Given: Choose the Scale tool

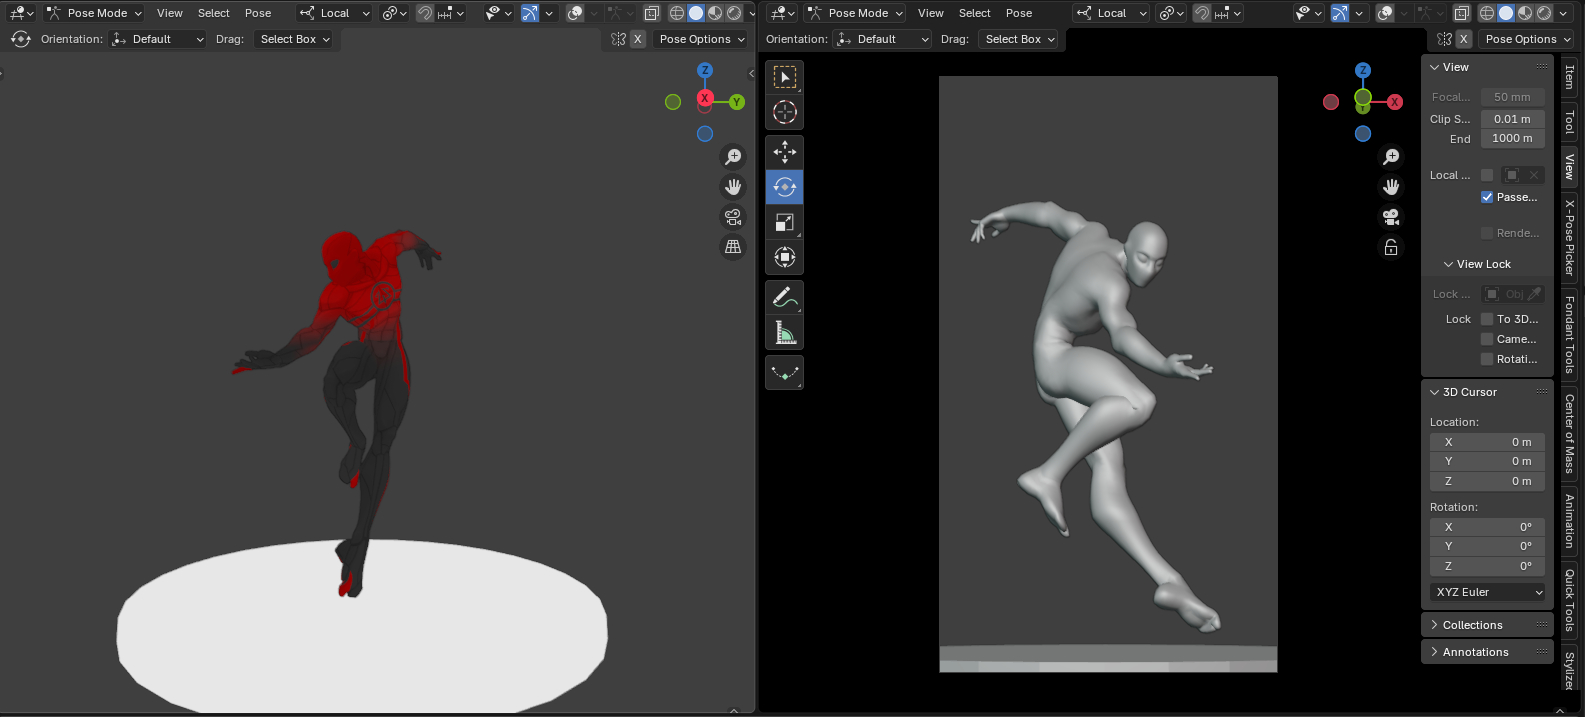Looking at the screenshot, I should (x=785, y=223).
